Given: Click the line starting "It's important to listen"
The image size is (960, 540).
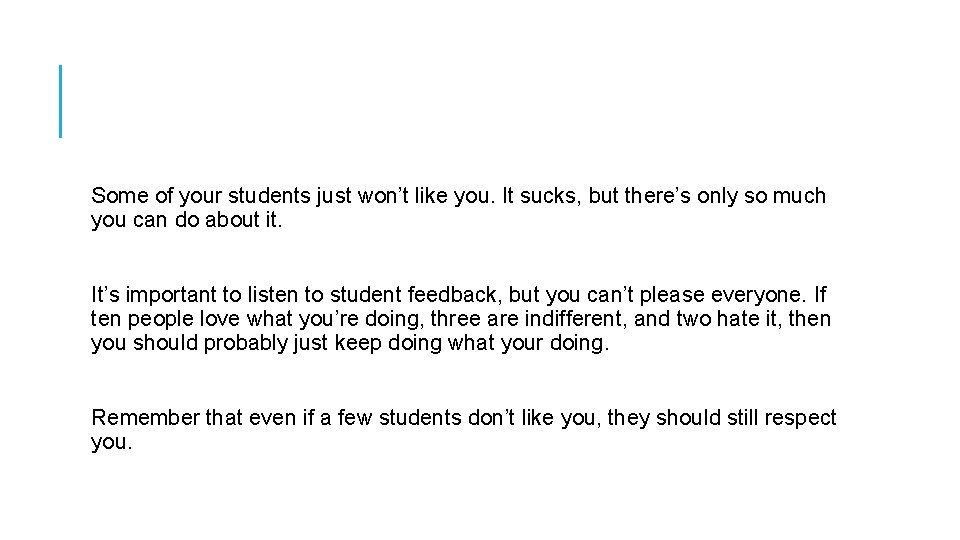Looking at the screenshot, I should tap(458, 295).
